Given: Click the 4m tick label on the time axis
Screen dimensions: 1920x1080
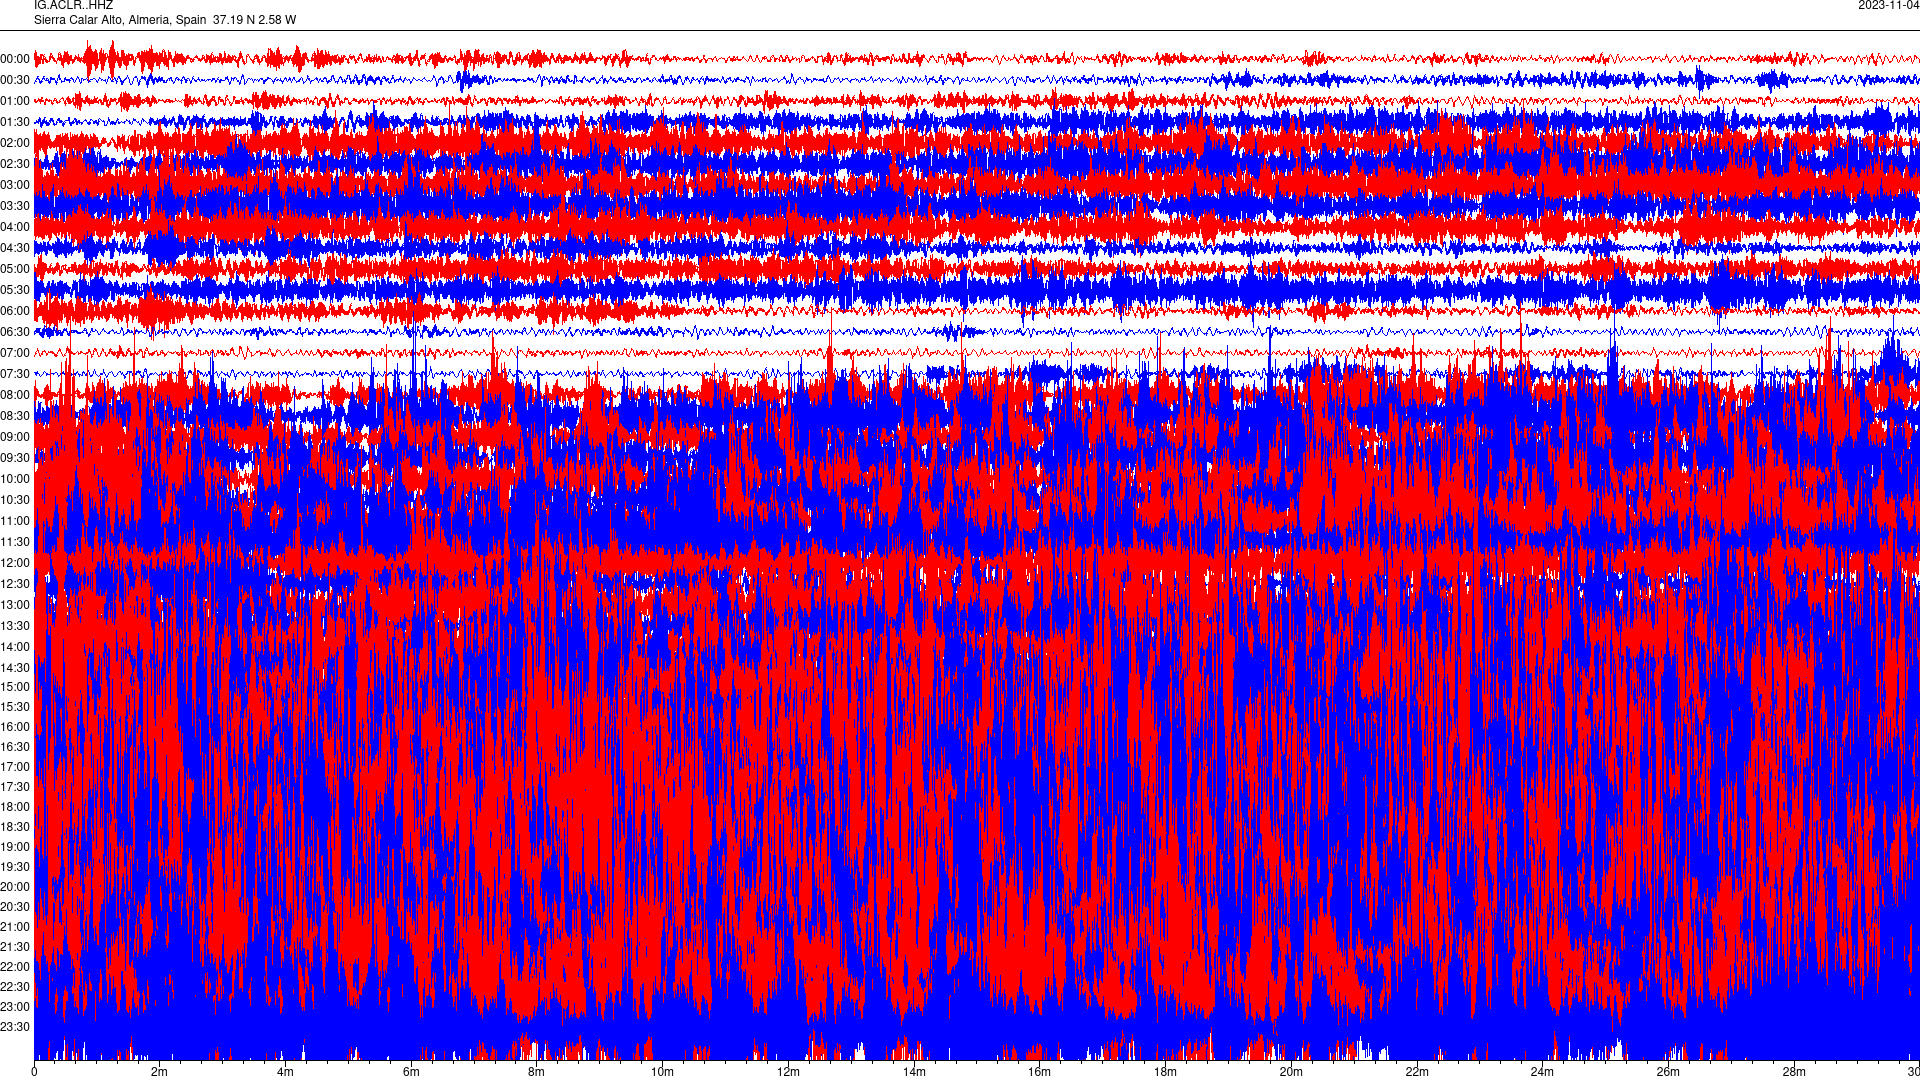Looking at the screenshot, I should [285, 1072].
